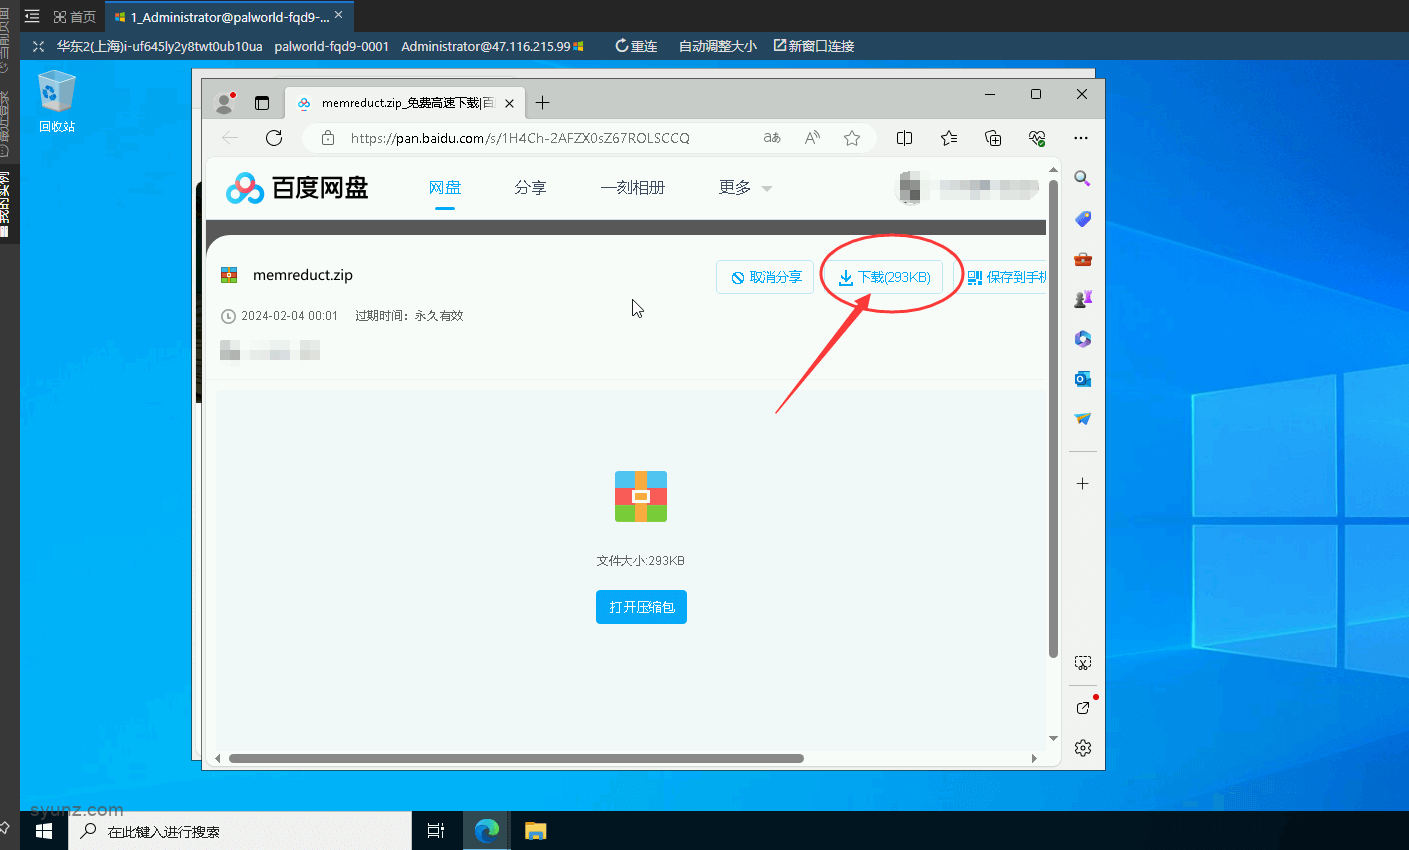Click 新窗口连接 option
Screen dimensions: 1409x850
pos(814,46)
